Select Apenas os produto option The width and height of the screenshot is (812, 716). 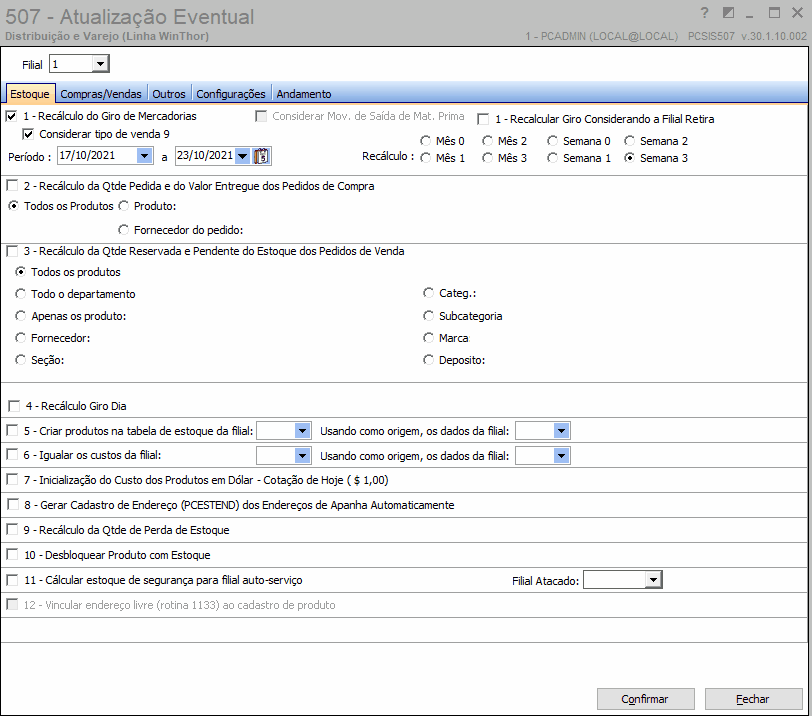[x=20, y=316]
